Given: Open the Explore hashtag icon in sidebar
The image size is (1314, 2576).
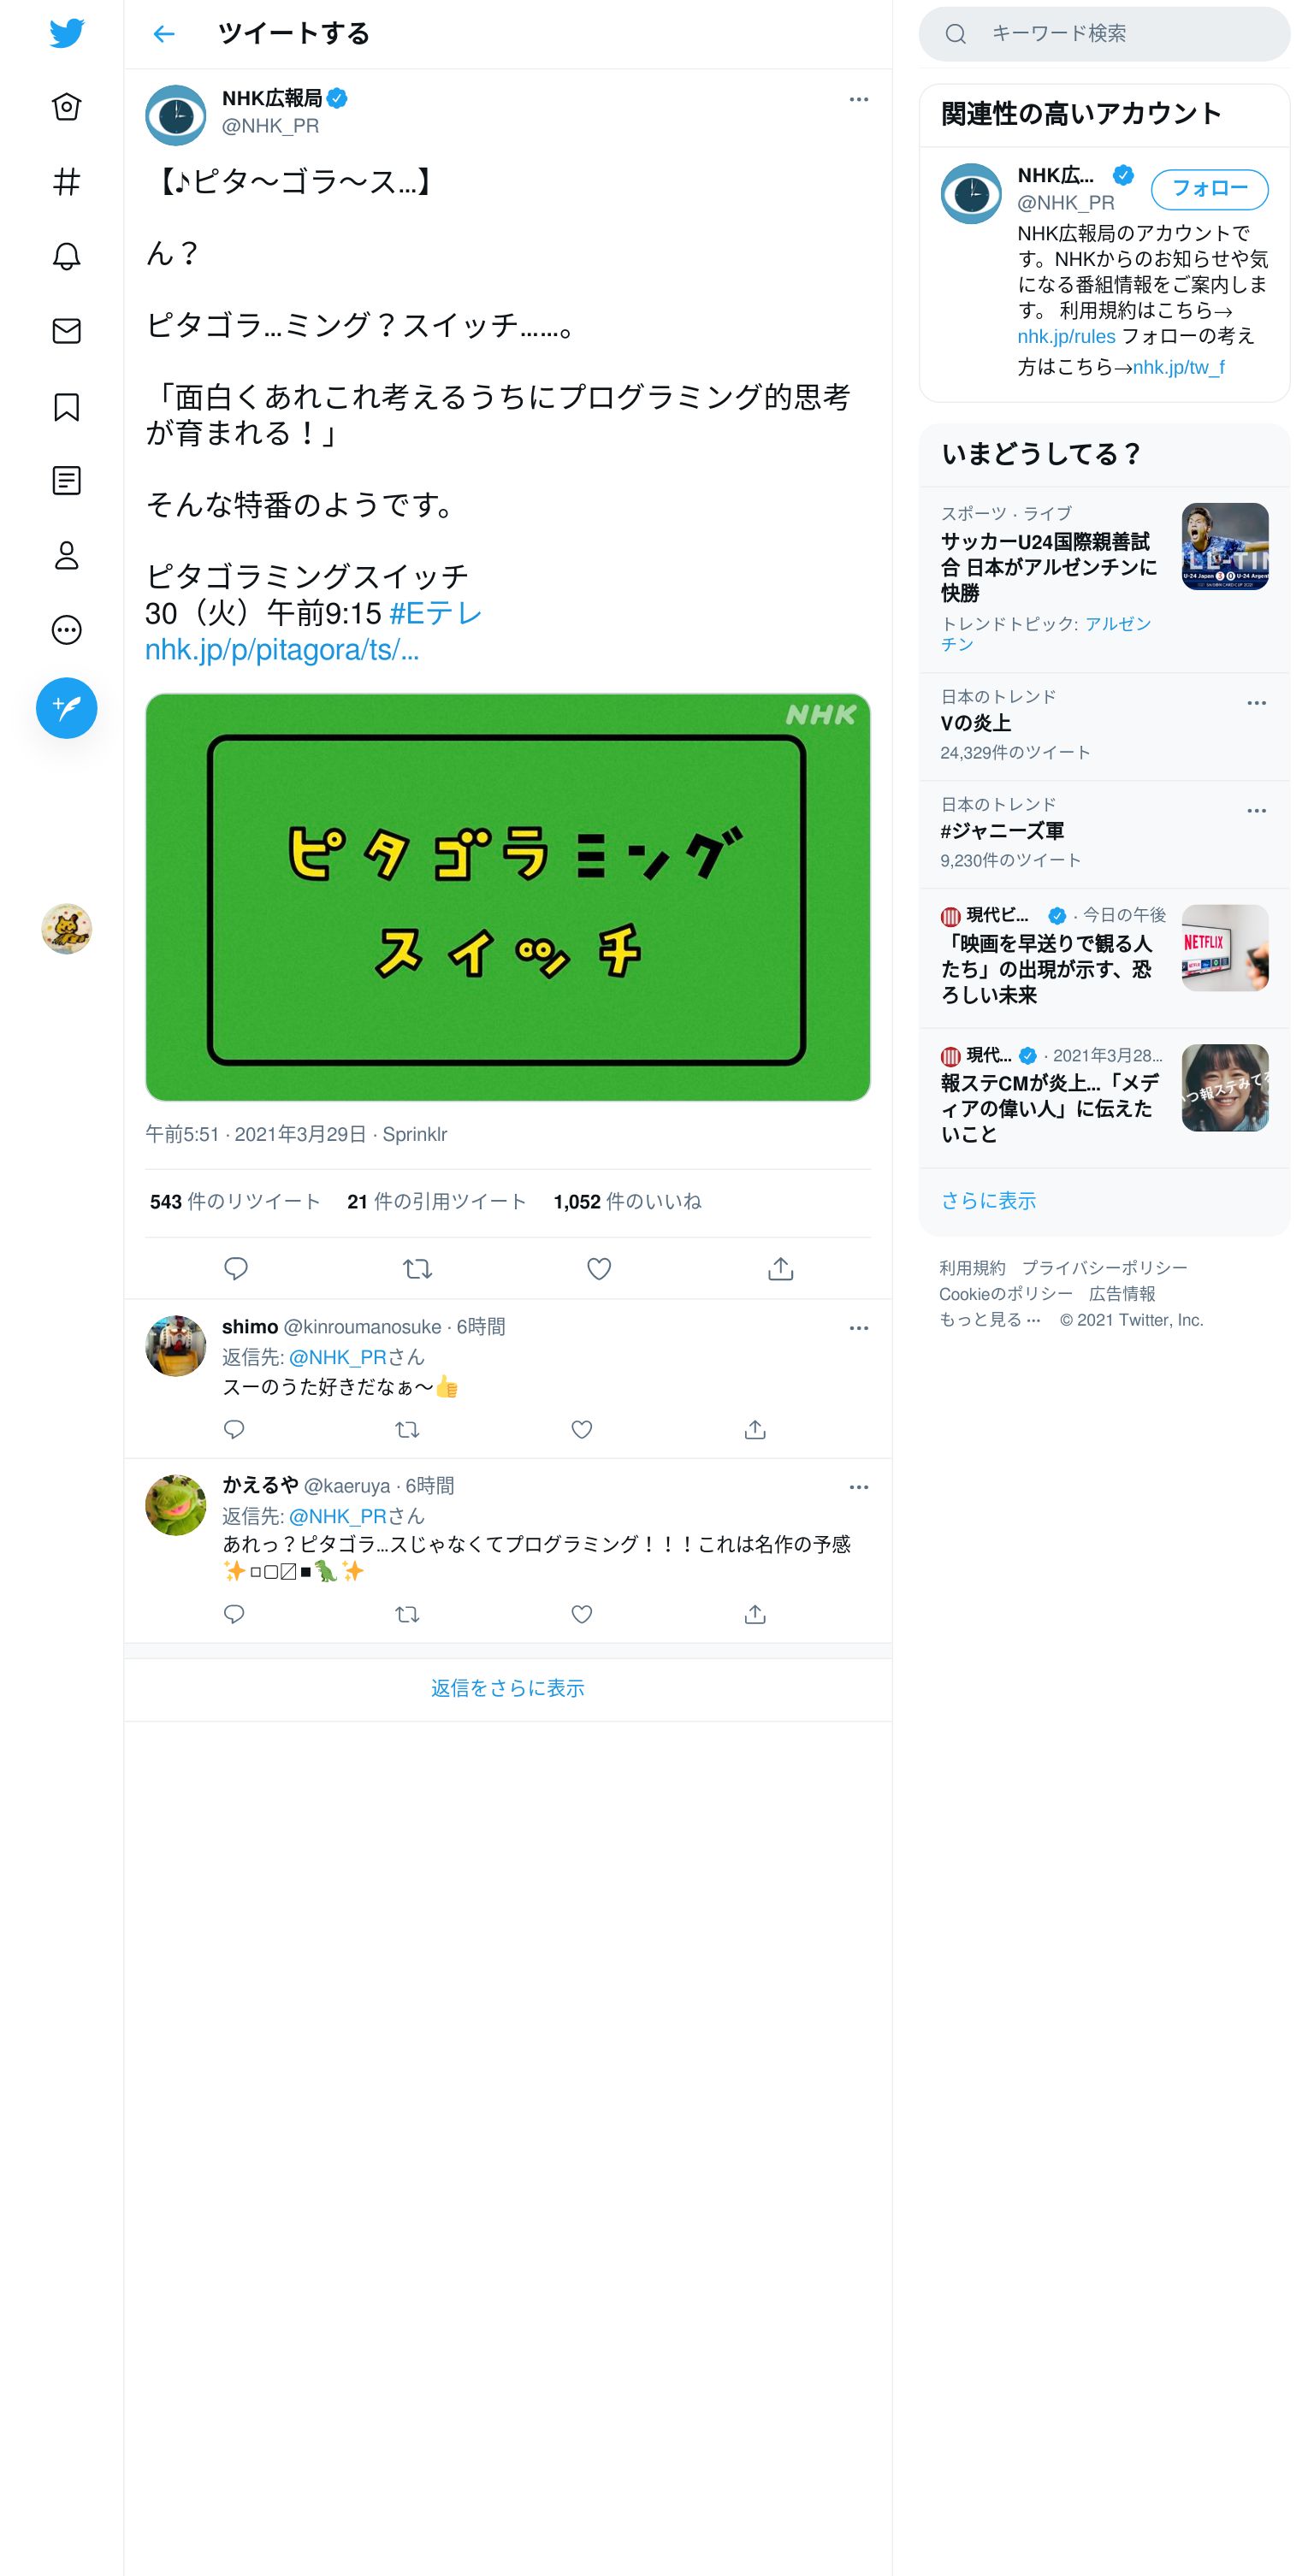Looking at the screenshot, I should coord(67,182).
